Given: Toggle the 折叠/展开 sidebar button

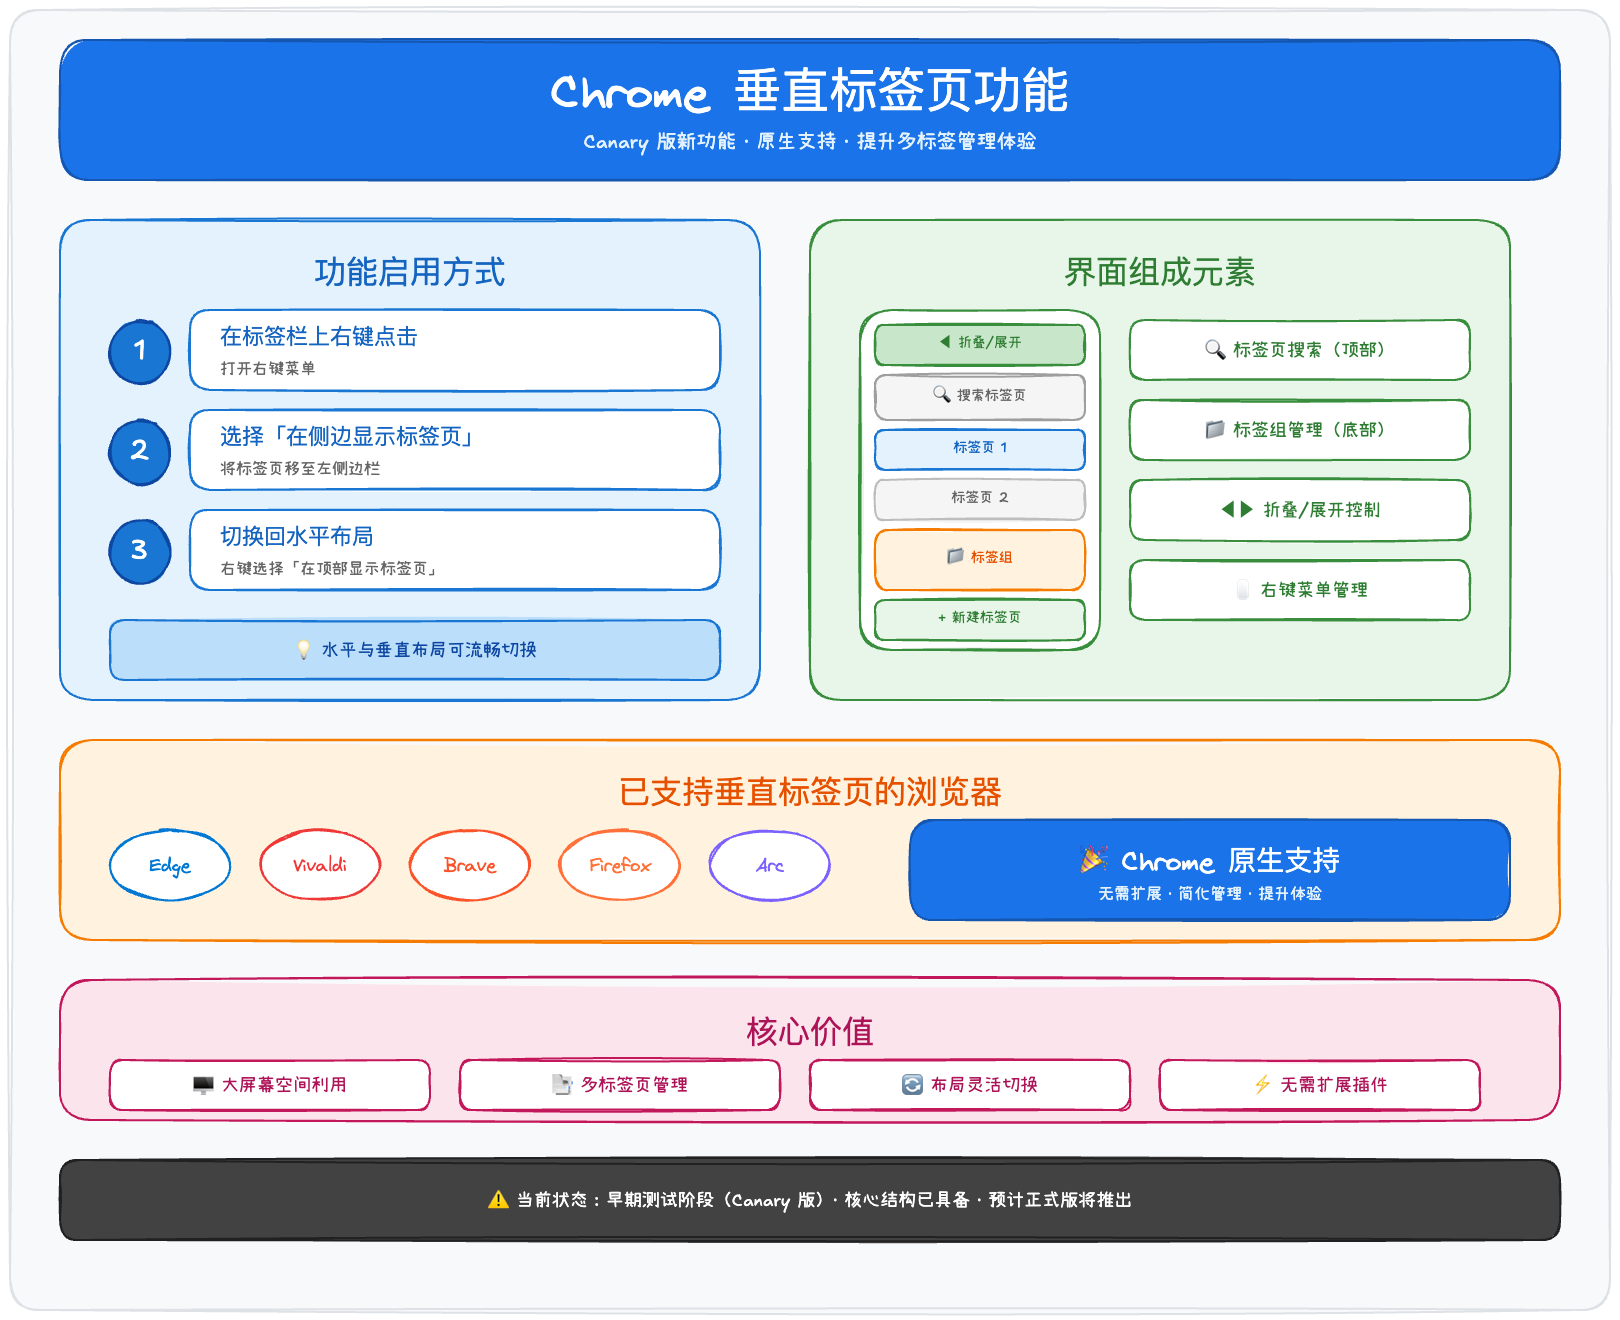Looking at the screenshot, I should 979,343.
